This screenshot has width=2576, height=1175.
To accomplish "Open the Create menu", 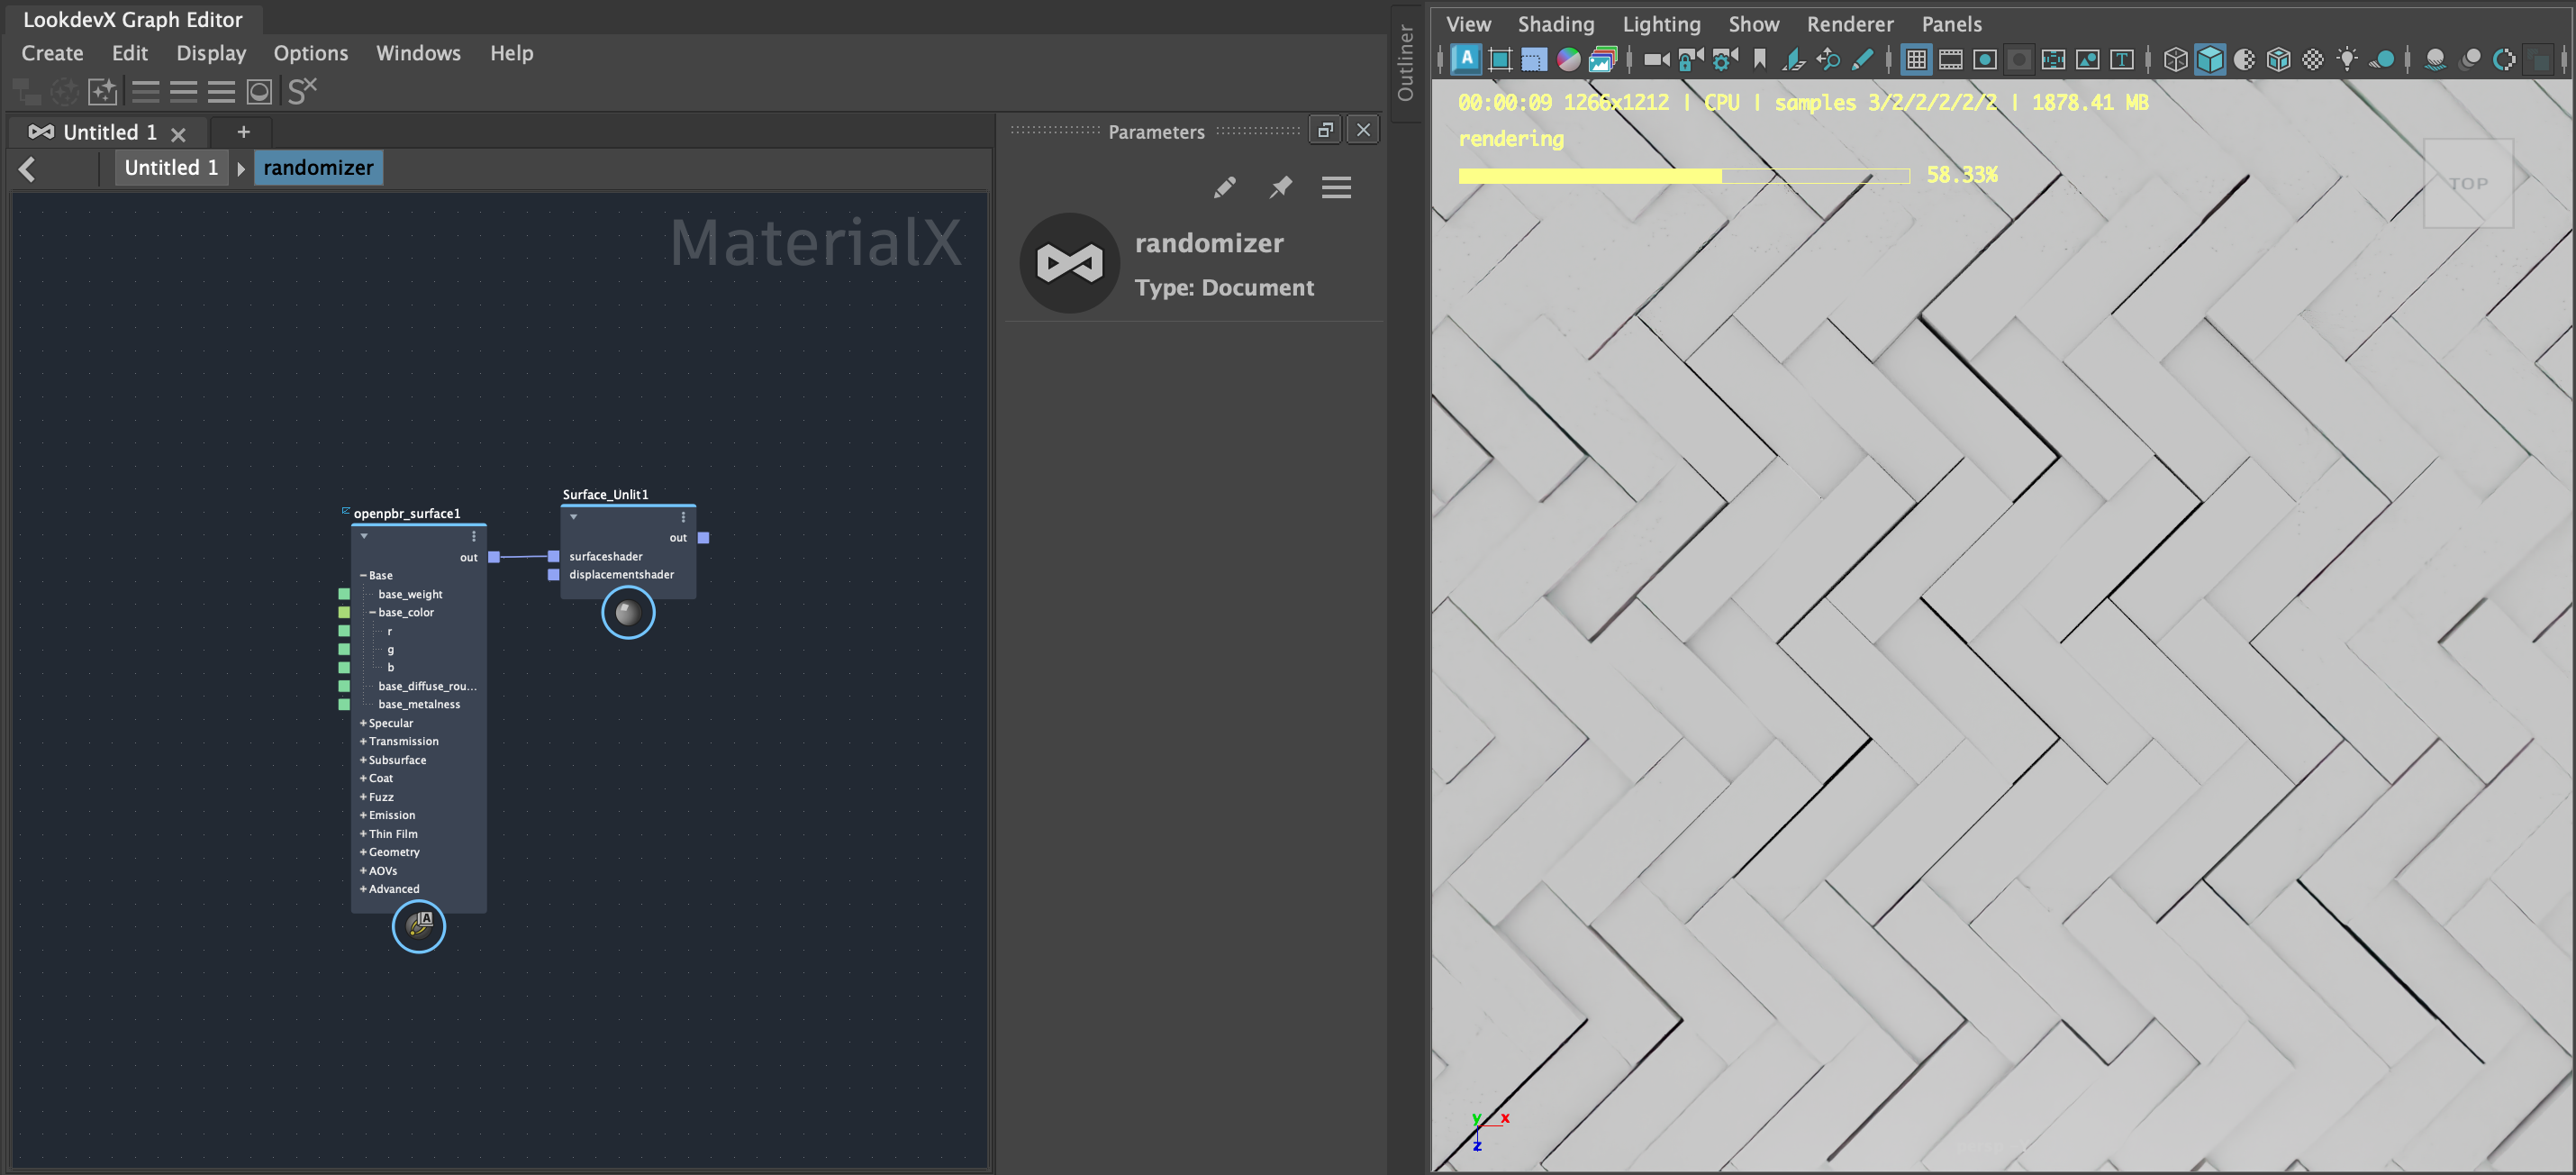I will (52, 53).
